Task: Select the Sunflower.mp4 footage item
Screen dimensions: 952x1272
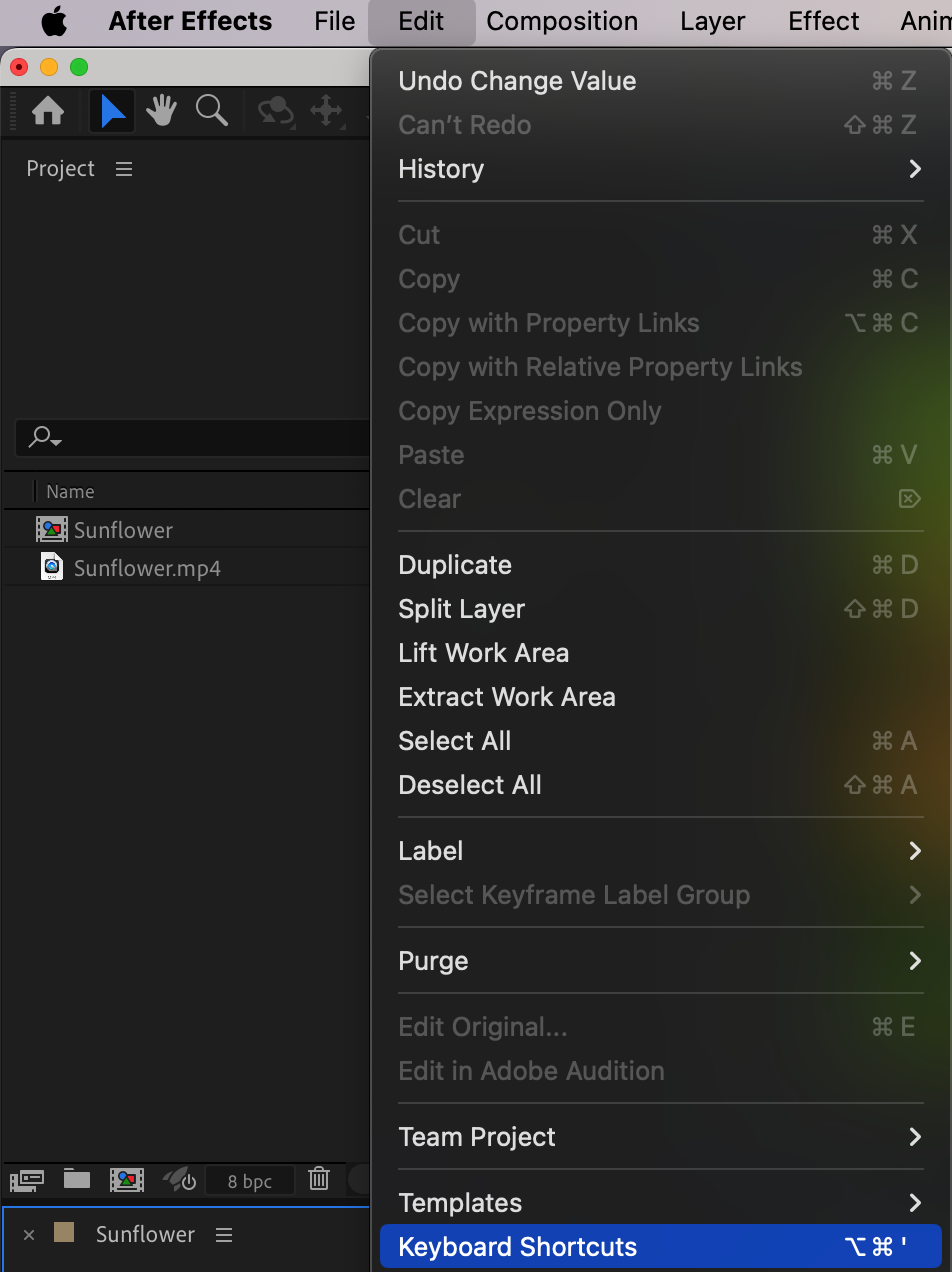Action: coord(147,568)
